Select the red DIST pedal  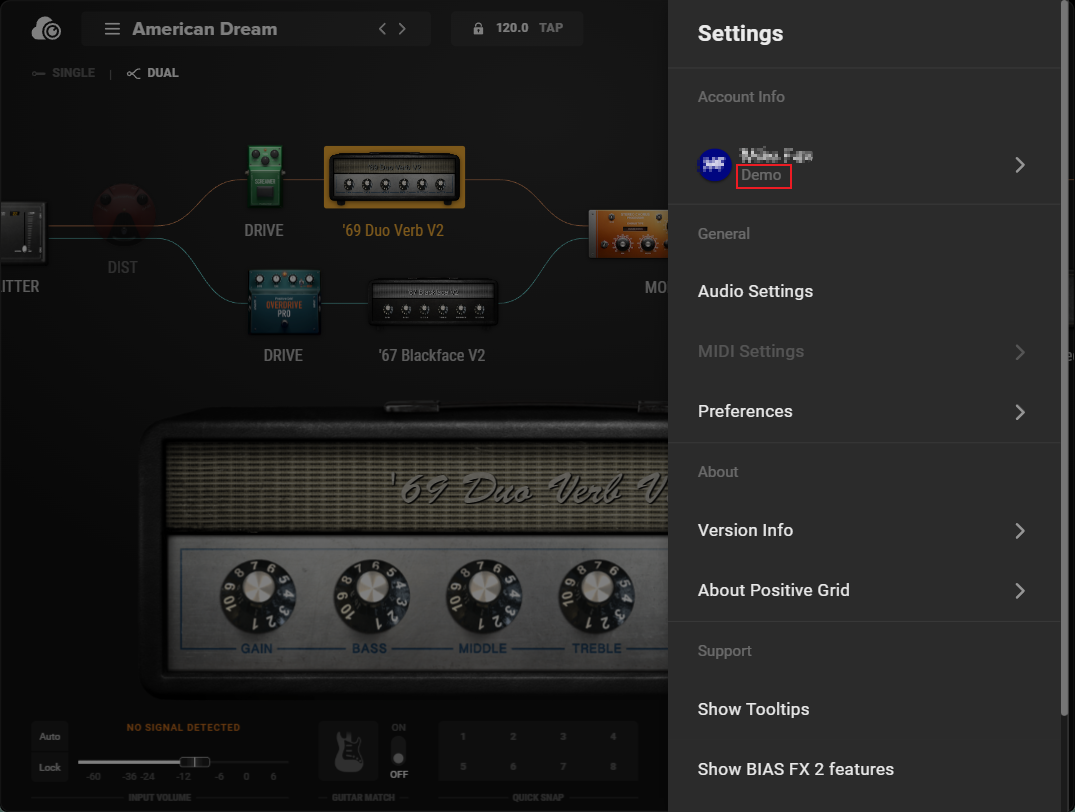123,214
